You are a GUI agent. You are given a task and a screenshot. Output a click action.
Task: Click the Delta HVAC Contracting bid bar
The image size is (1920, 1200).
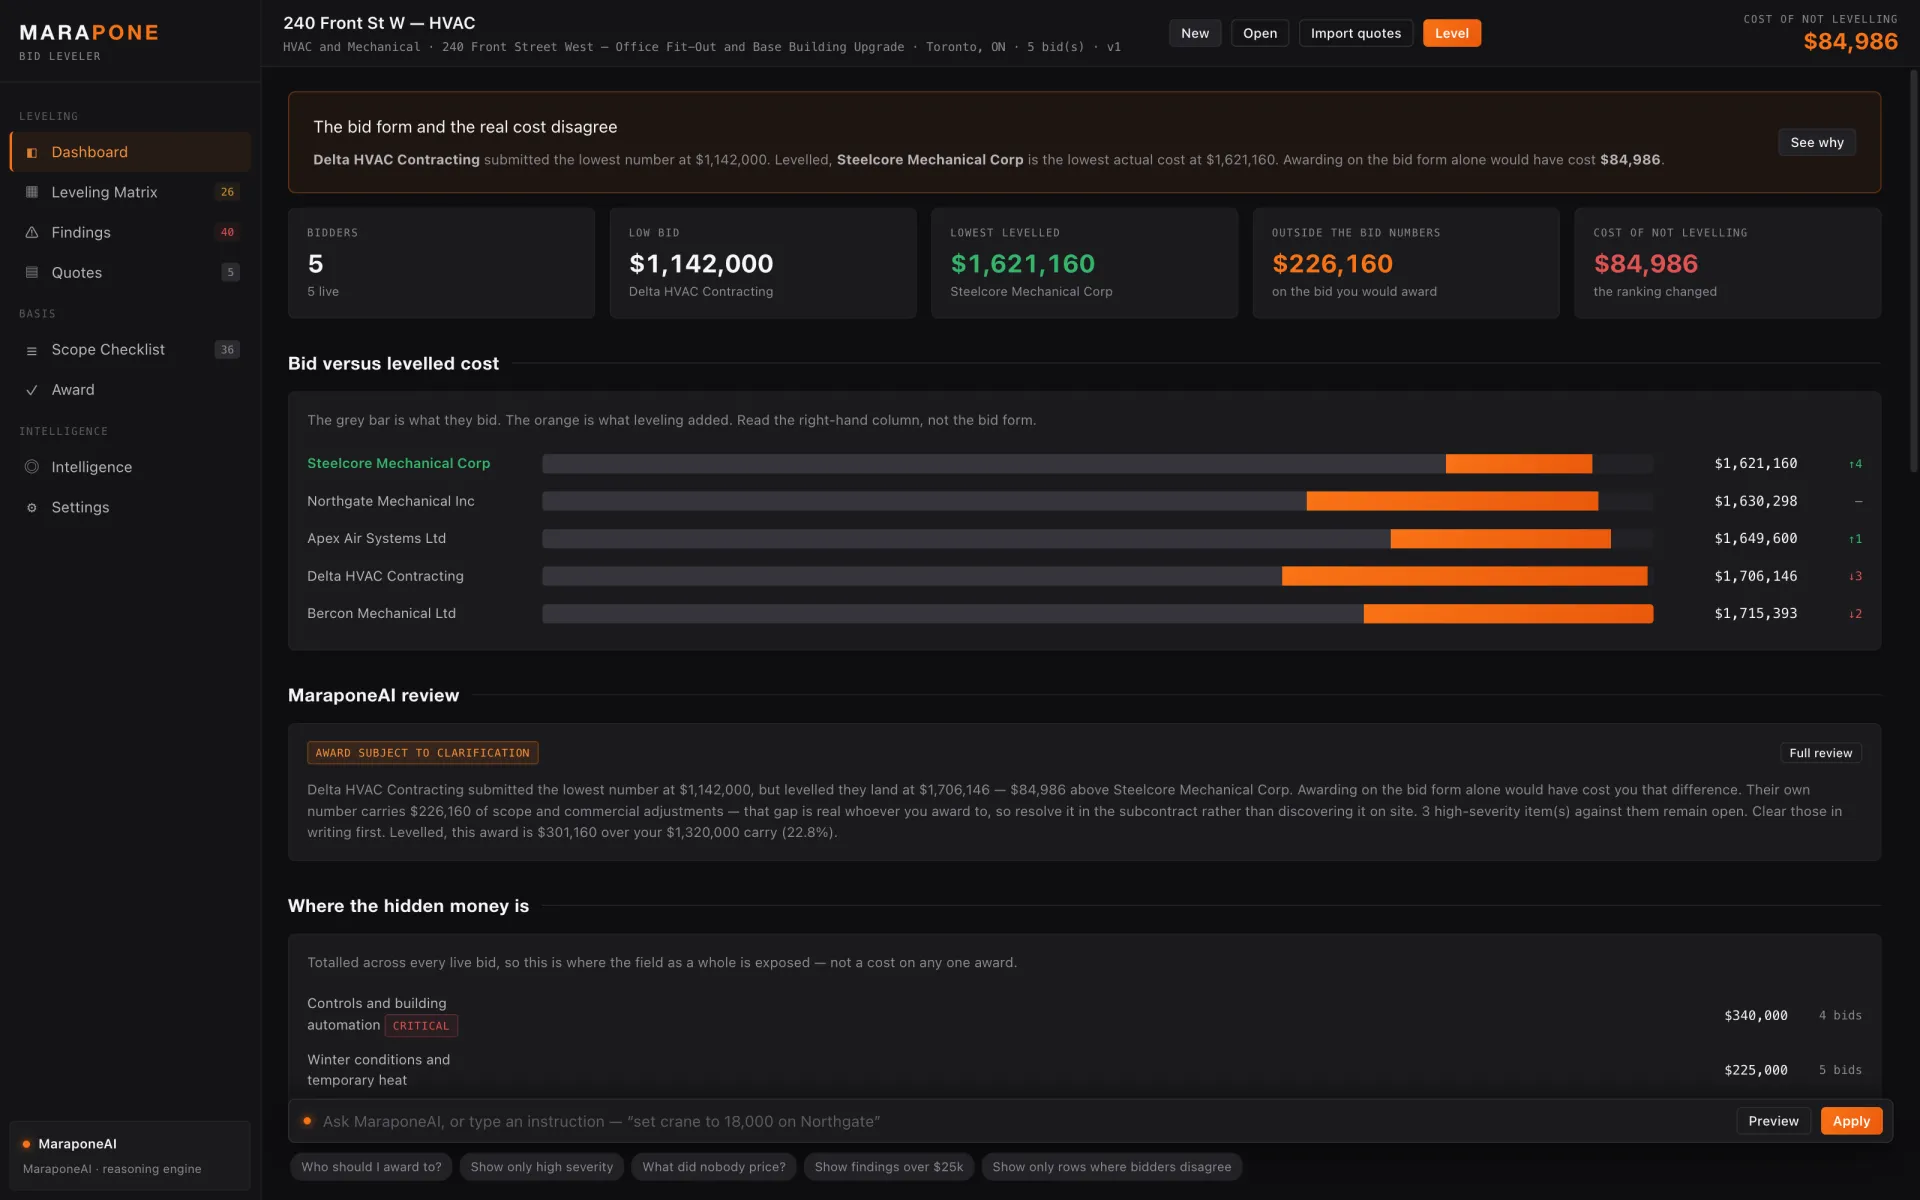[1097, 576]
